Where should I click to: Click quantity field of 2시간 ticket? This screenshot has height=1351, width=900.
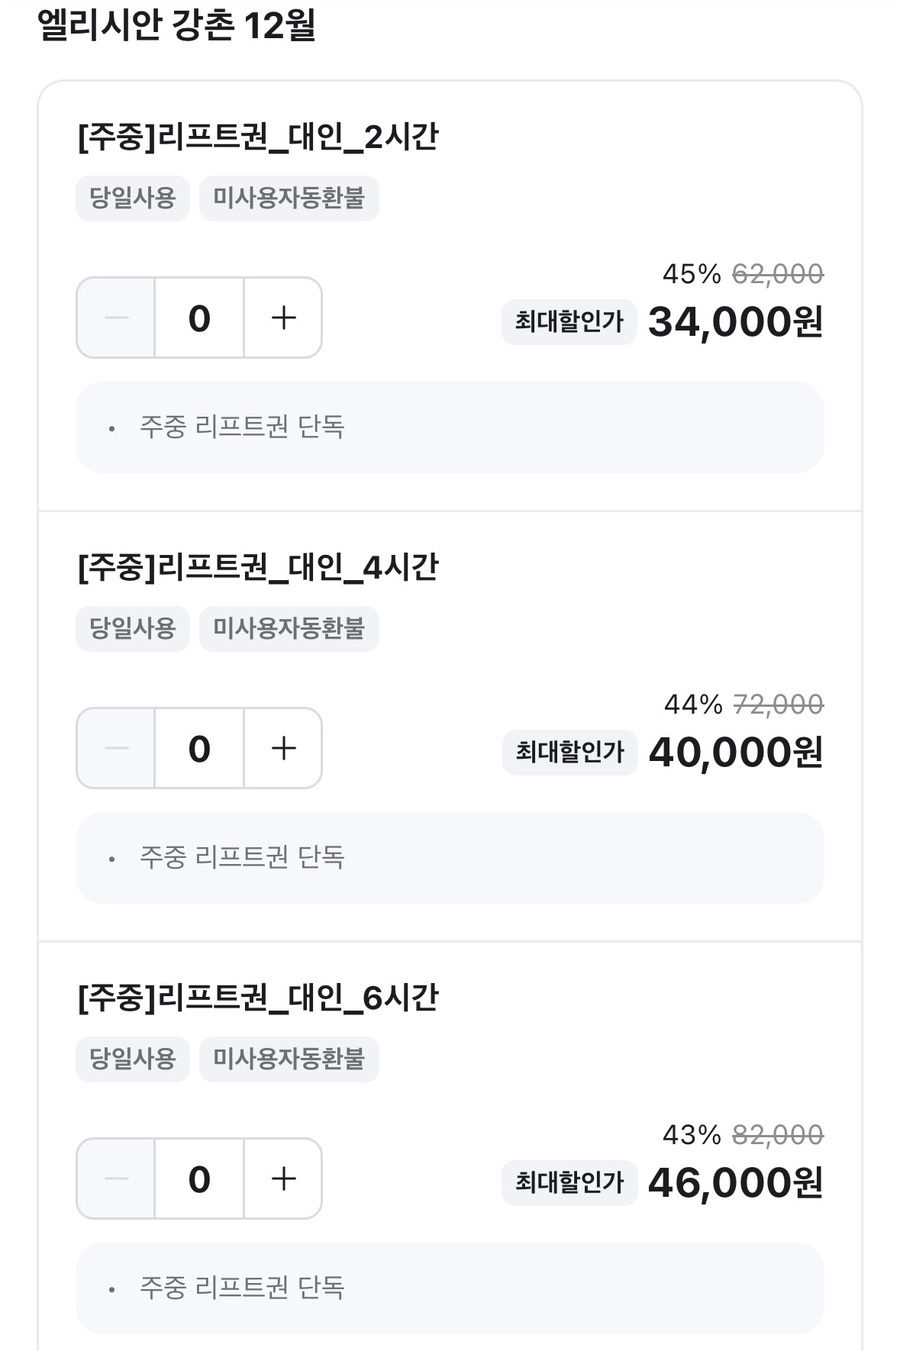pyautogui.click(x=199, y=318)
